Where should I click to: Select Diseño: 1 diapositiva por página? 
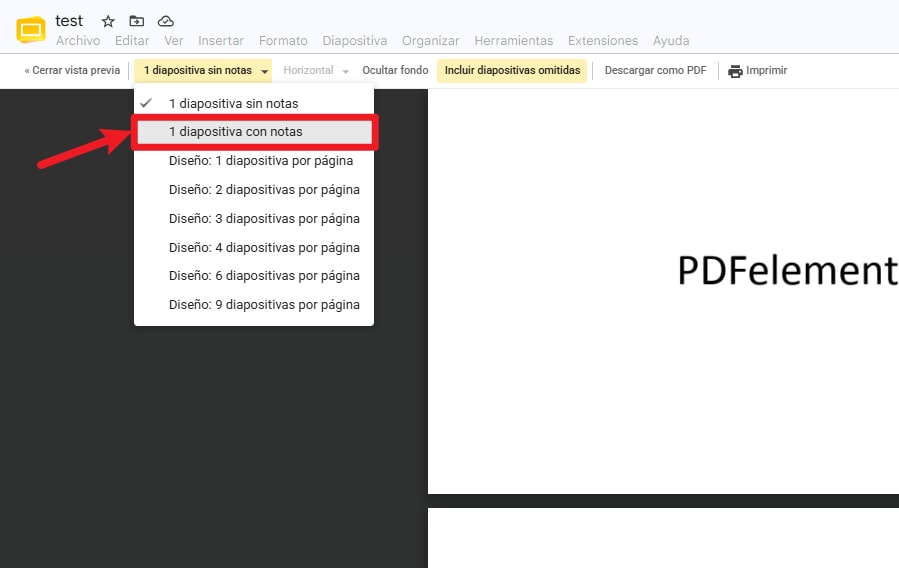pos(254,161)
